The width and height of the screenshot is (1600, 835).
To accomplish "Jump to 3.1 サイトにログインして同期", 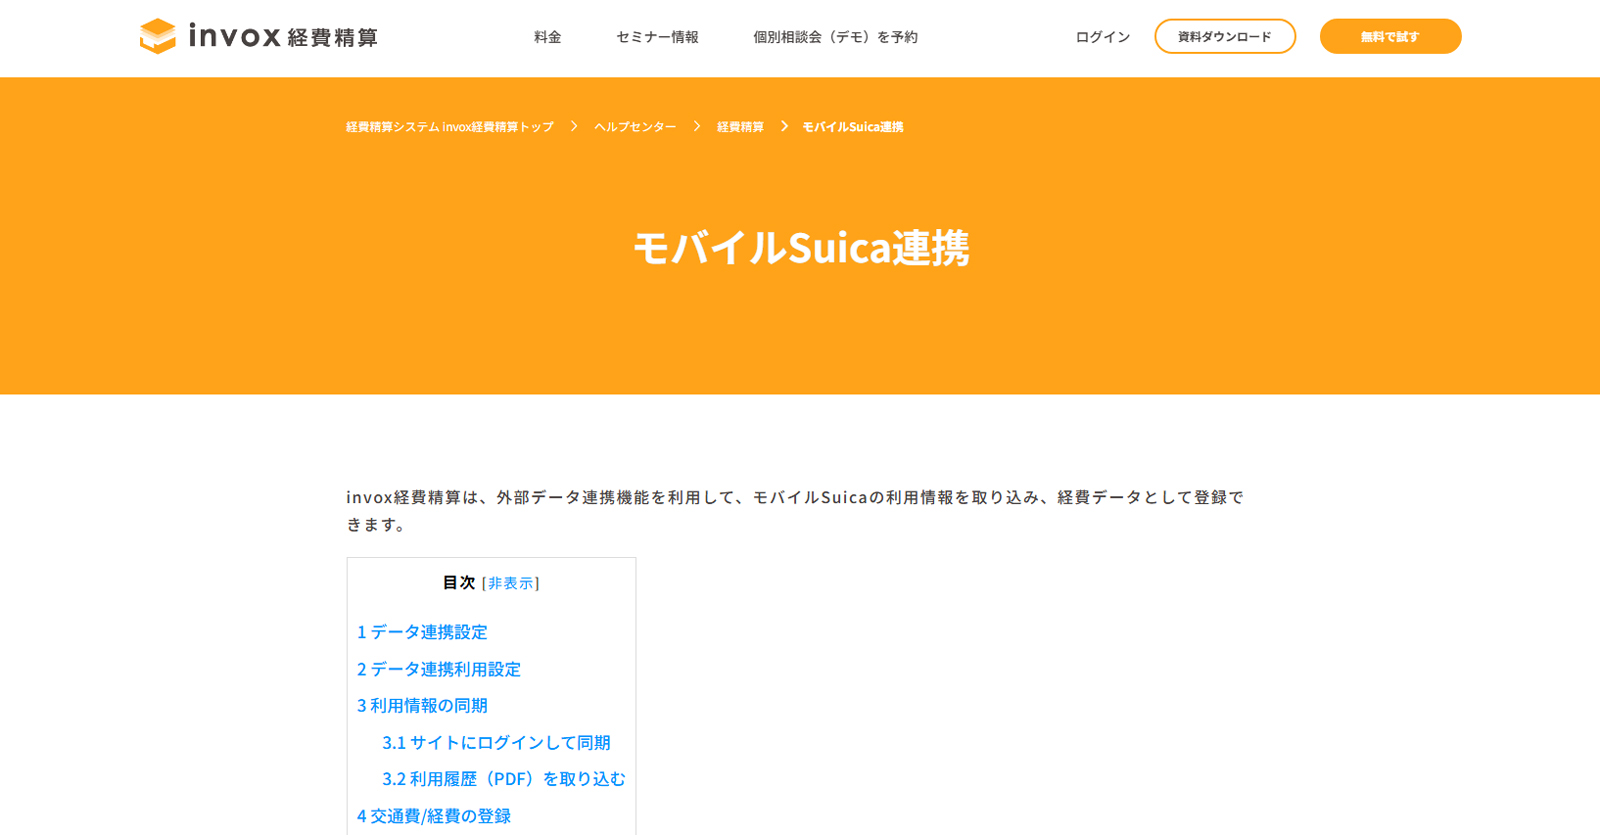I will (x=496, y=742).
